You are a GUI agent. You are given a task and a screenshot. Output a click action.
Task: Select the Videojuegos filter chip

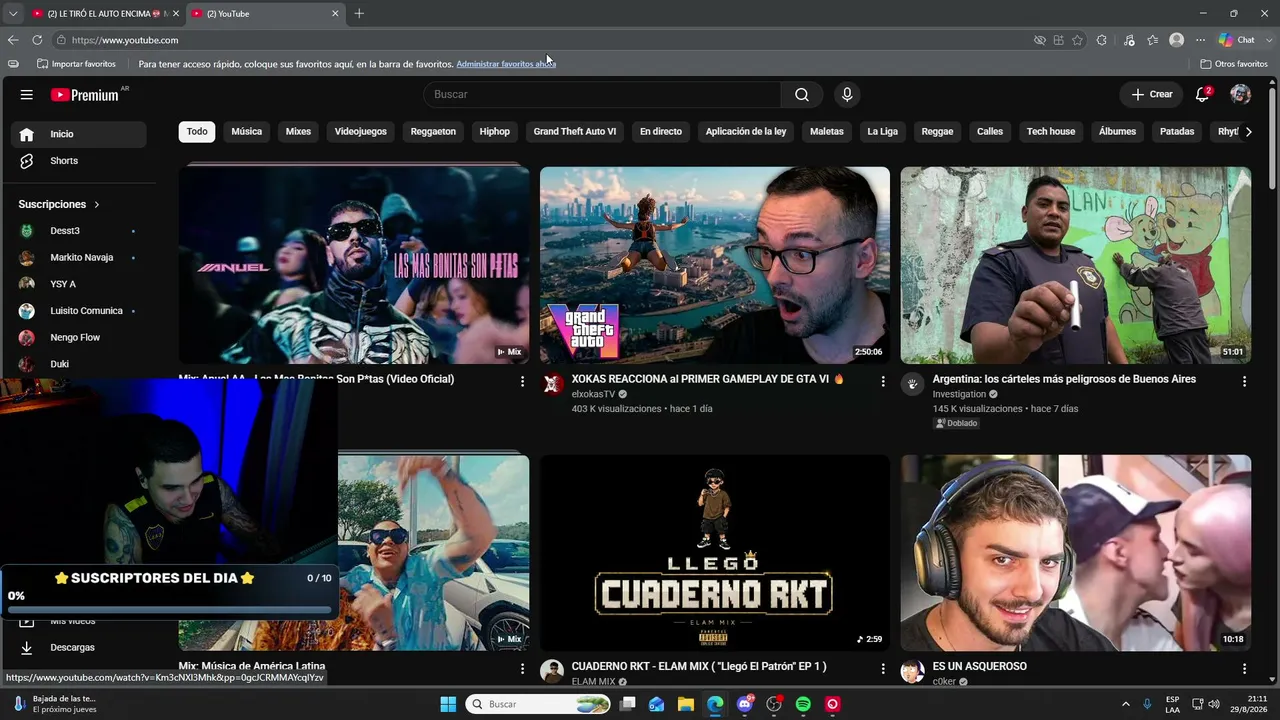[361, 132]
